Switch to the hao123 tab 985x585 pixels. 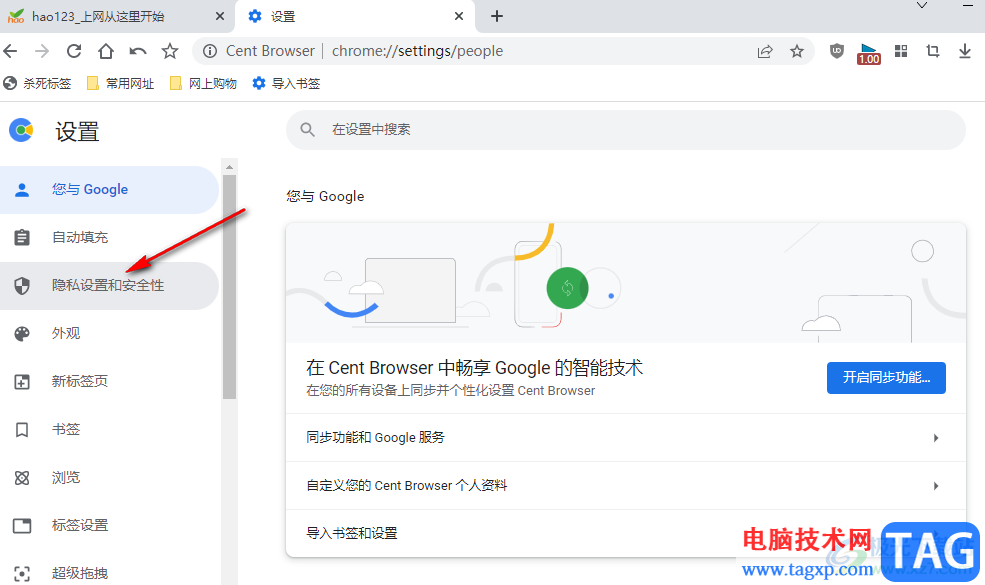point(117,16)
